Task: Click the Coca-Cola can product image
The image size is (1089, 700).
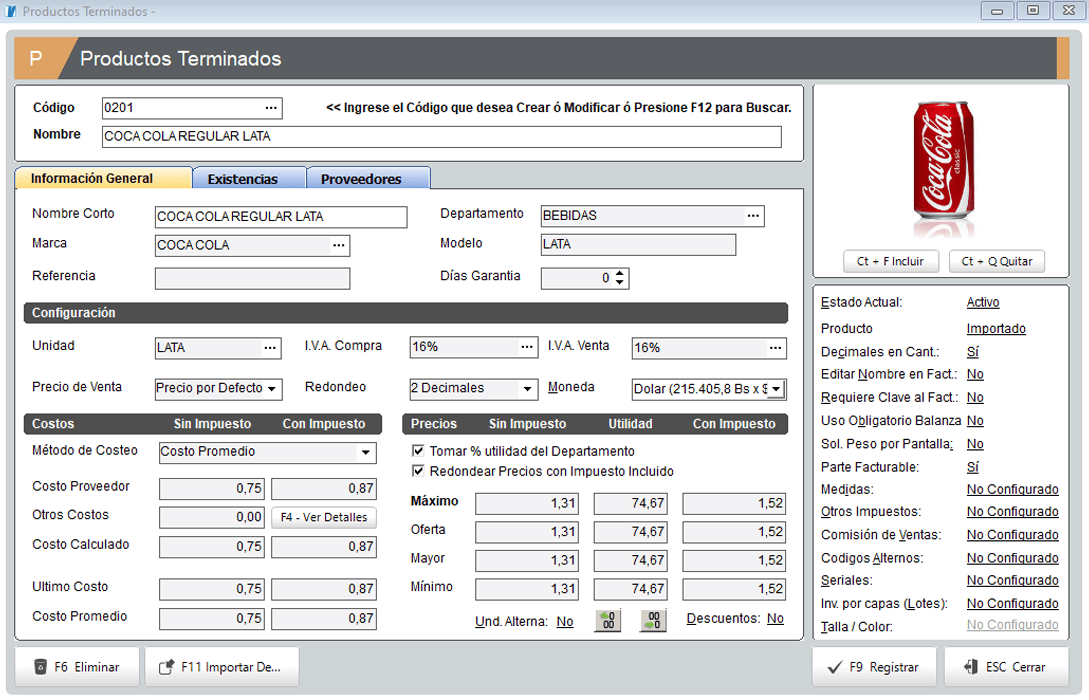Action: click(x=942, y=169)
